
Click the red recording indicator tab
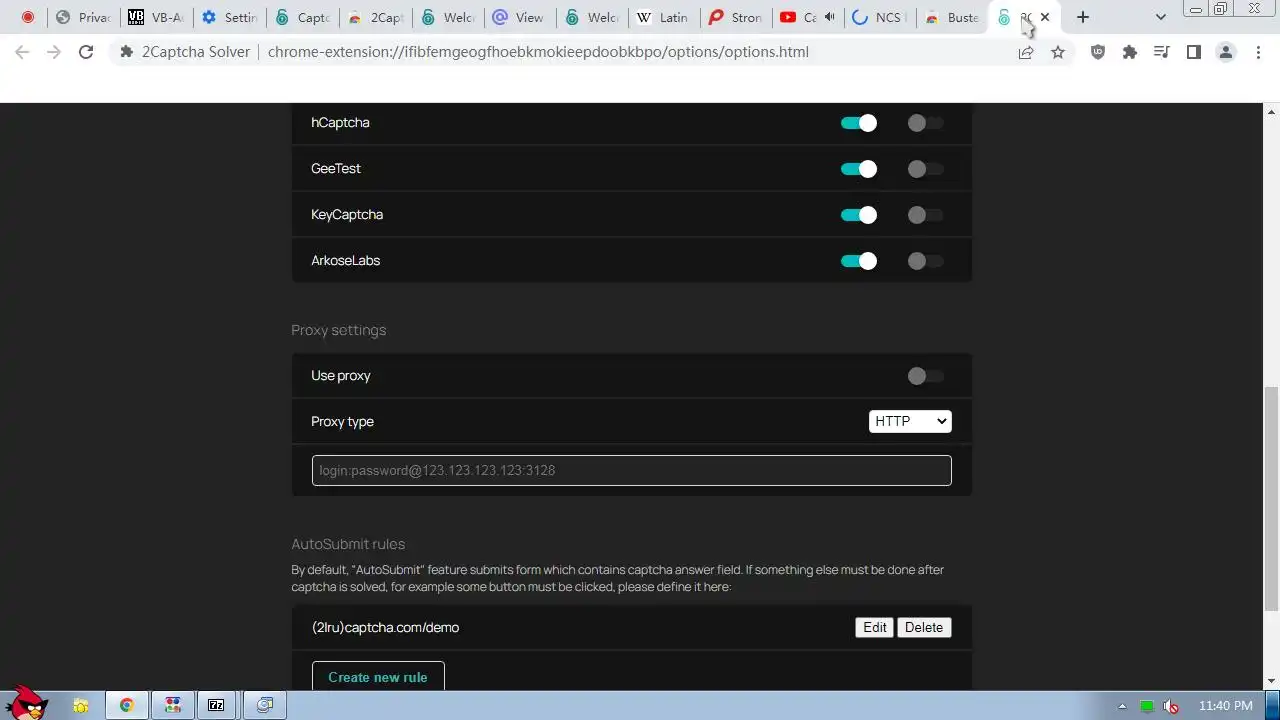[x=27, y=17]
